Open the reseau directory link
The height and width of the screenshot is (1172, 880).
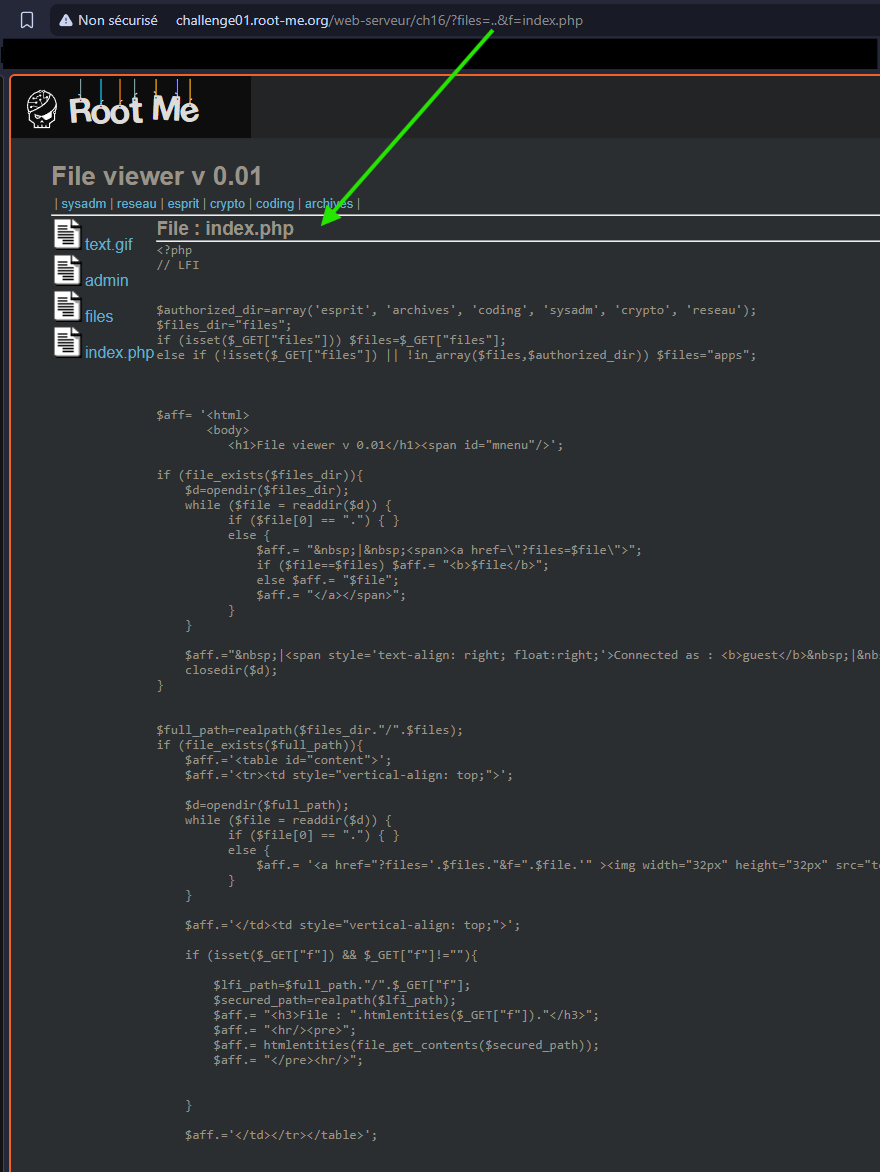click(x=137, y=204)
